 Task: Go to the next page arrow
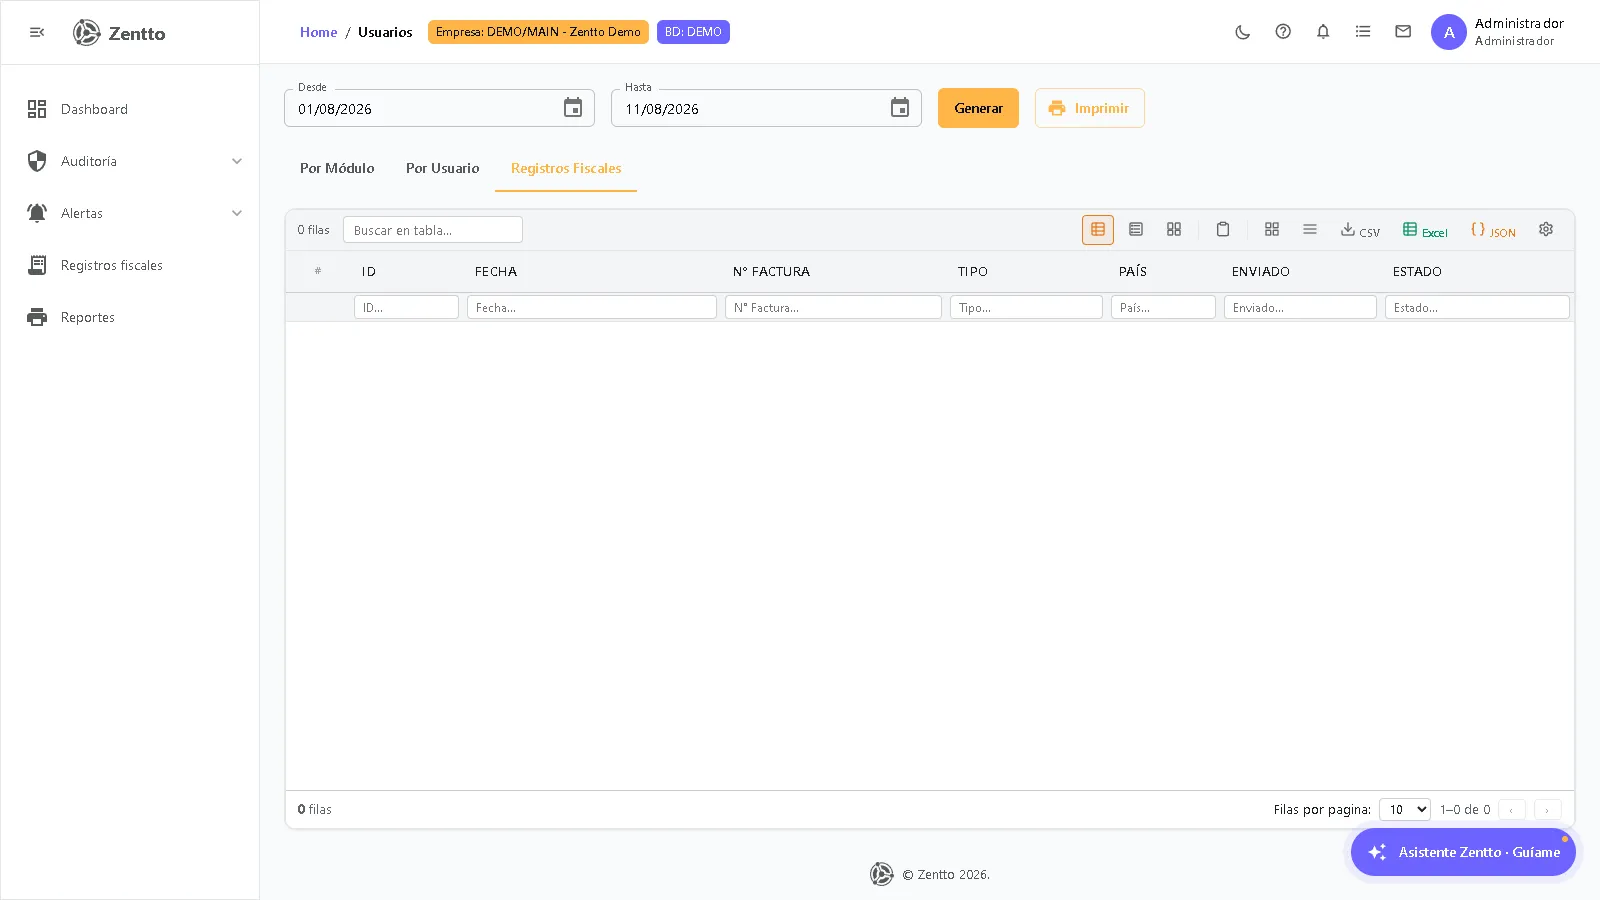pyautogui.click(x=1547, y=810)
